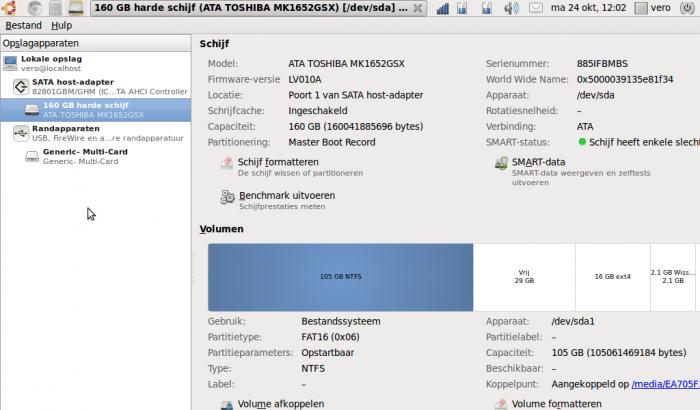
Task: Click the Verbinding value ATA
Action: 585,126
